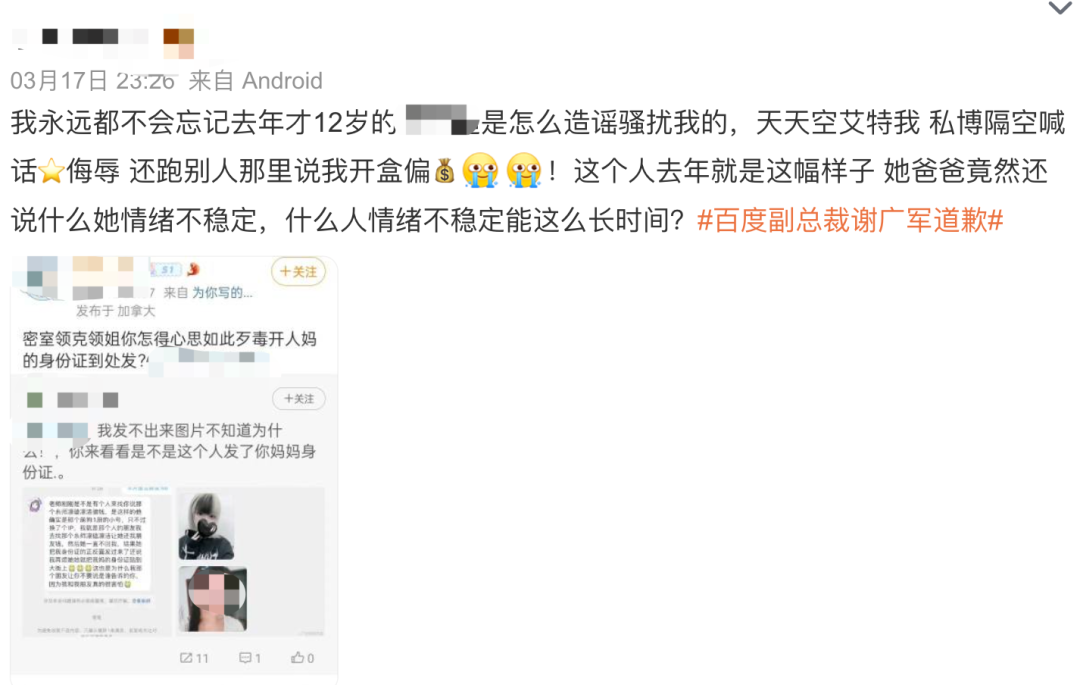Click the 来自 Android source text
Viewport: 1080px width, 685px height.
(256, 81)
